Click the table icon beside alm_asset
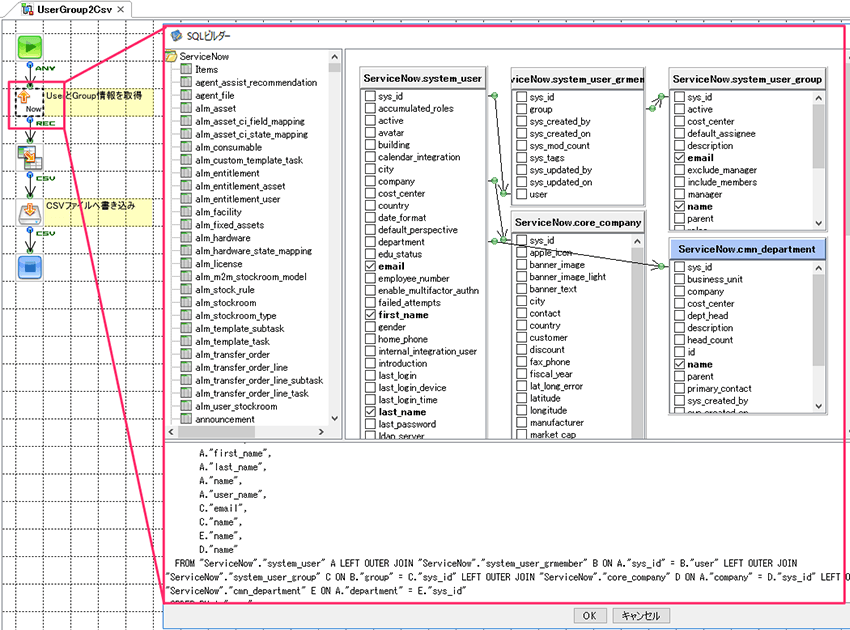 click(x=186, y=108)
